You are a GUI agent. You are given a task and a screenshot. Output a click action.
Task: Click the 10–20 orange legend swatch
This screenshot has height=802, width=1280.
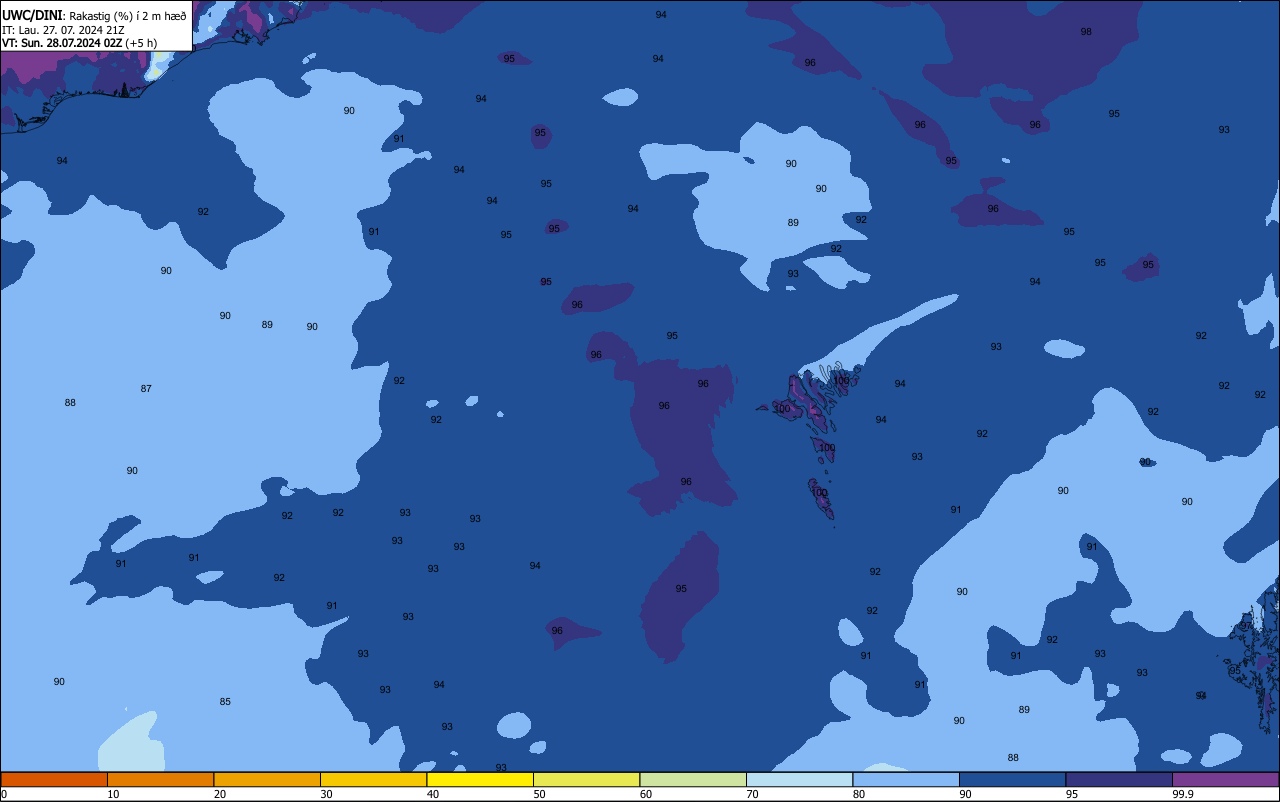pos(160,779)
